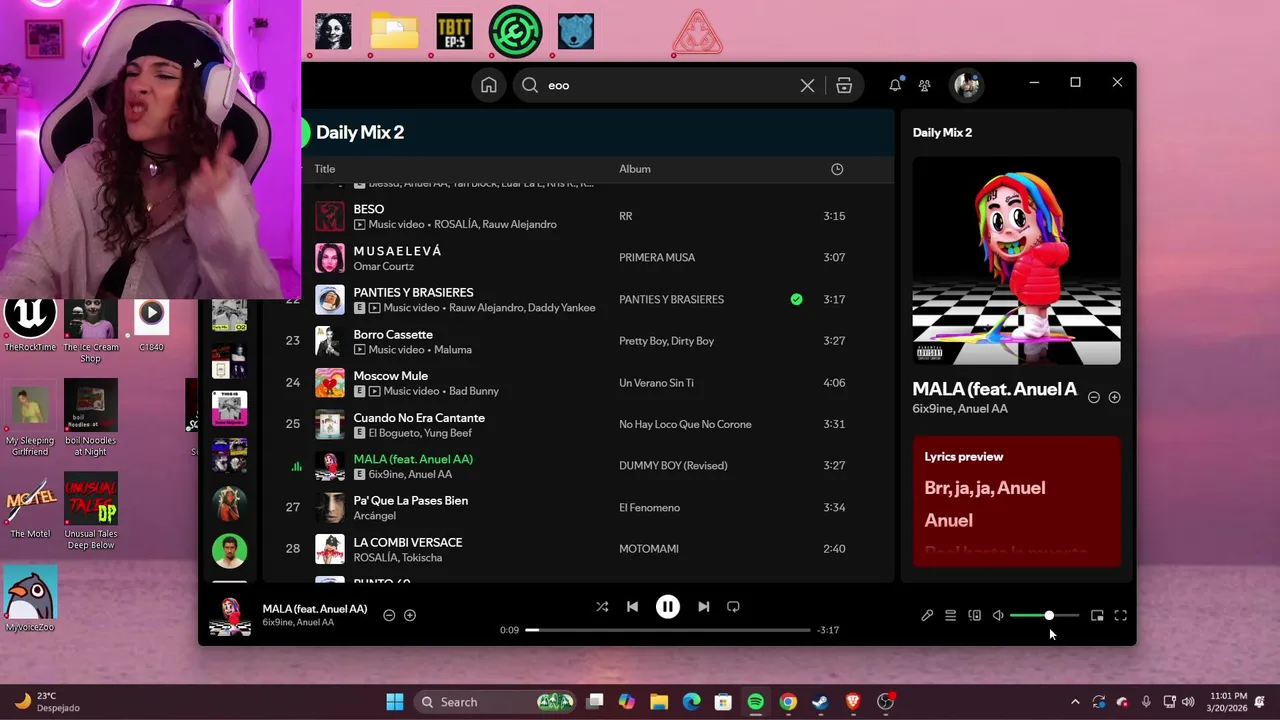Open the Windows Start button
The height and width of the screenshot is (720, 1280).
click(x=395, y=702)
